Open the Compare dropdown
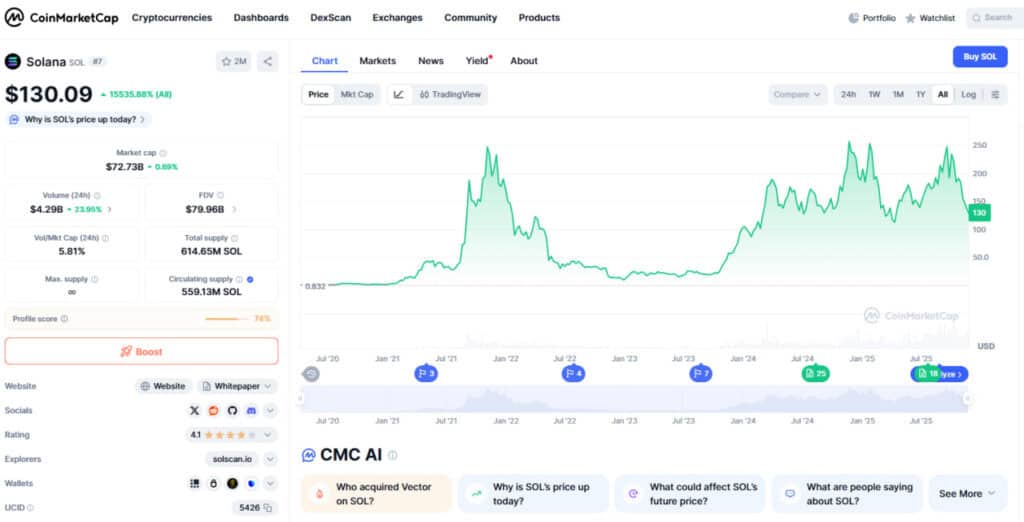The width and height of the screenshot is (1024, 522). (797, 95)
